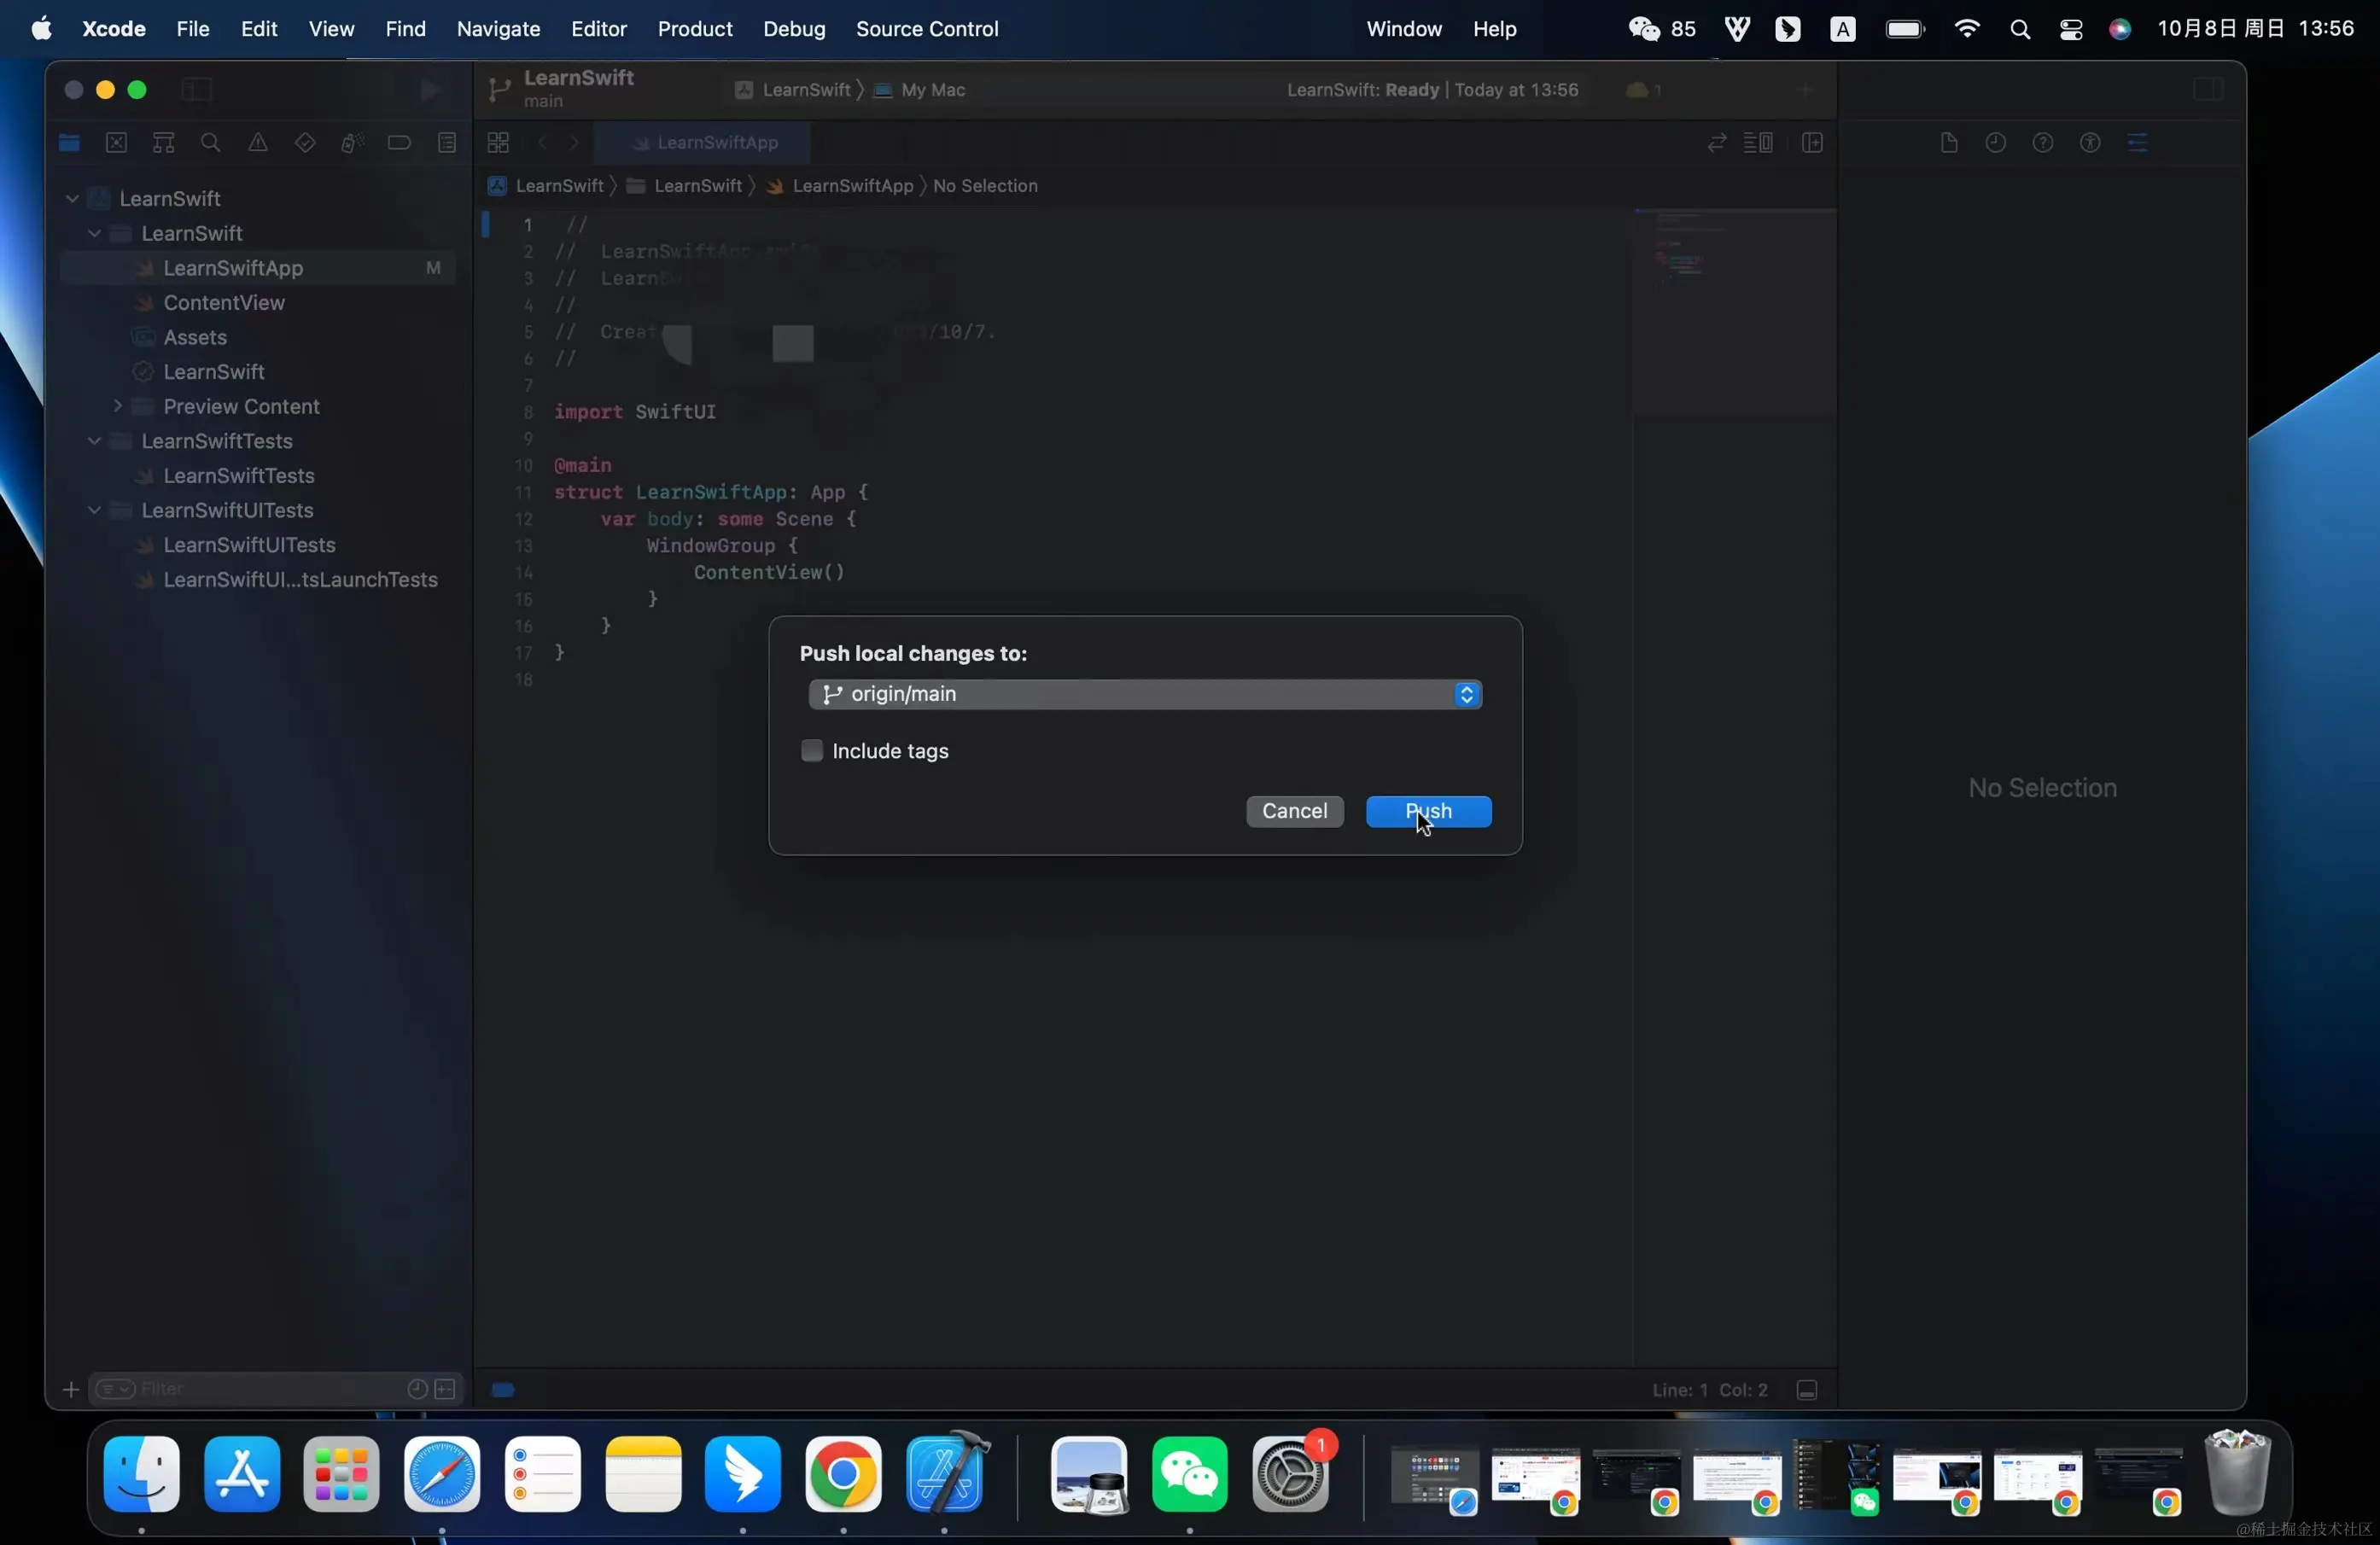This screenshot has height=1545, width=2380.
Task: Open the Issue navigator warning icon
Action: point(258,143)
